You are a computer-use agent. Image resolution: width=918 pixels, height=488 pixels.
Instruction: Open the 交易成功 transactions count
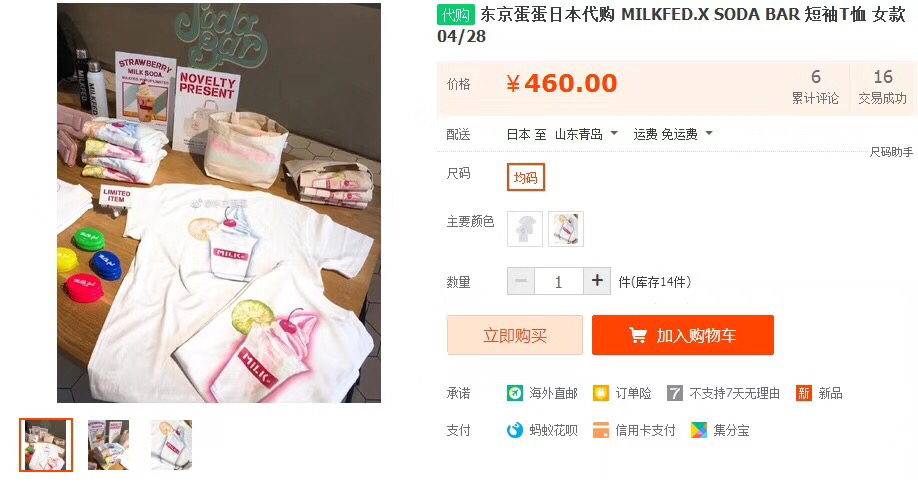882,87
